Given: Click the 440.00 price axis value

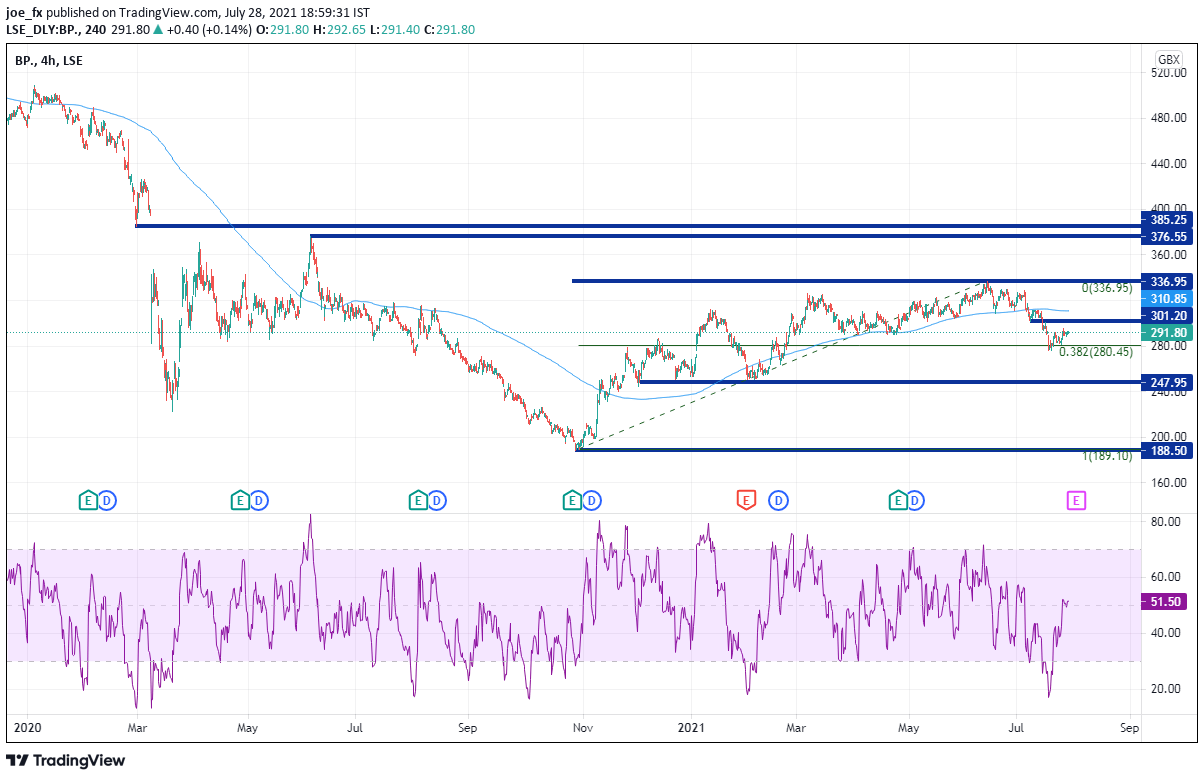Looking at the screenshot, I should [x=1168, y=164].
